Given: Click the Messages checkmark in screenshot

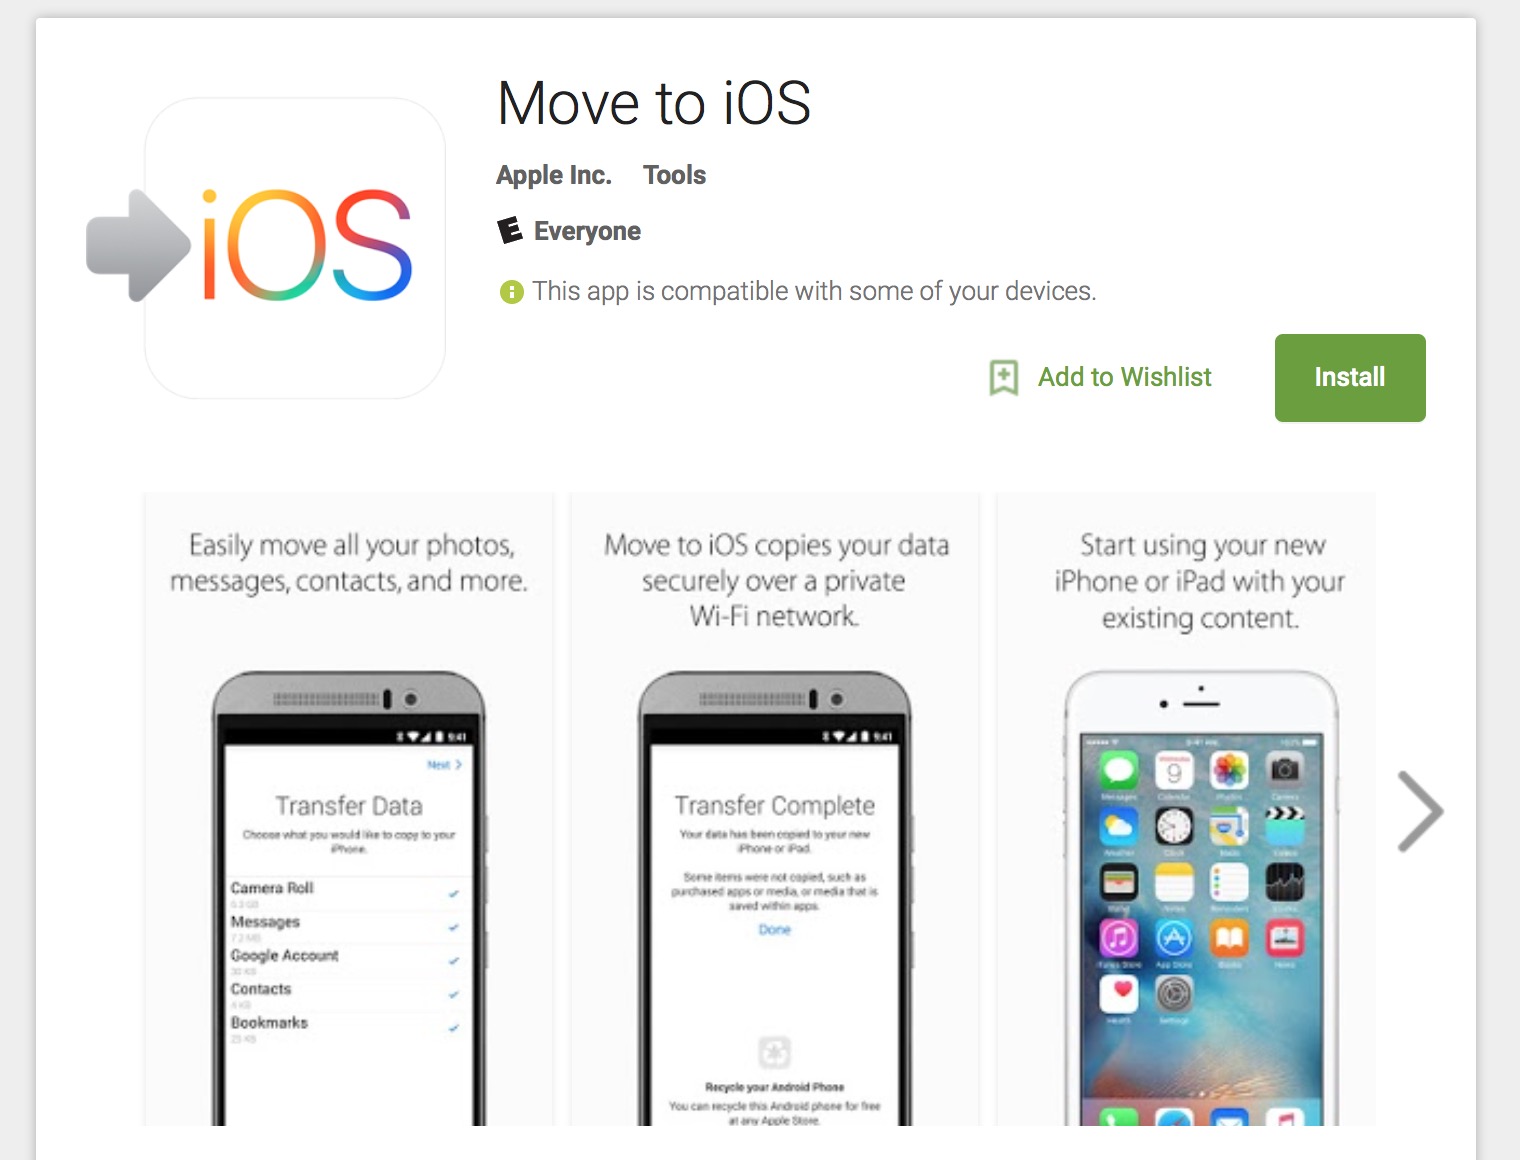Looking at the screenshot, I should click(454, 928).
